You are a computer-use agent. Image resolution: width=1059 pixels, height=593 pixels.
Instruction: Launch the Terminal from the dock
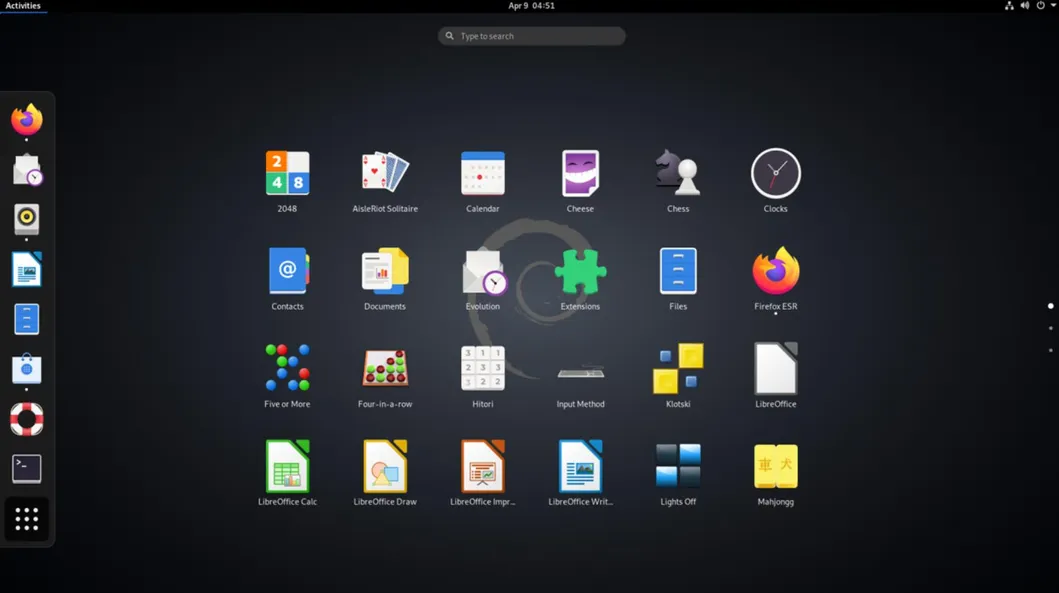click(26, 468)
